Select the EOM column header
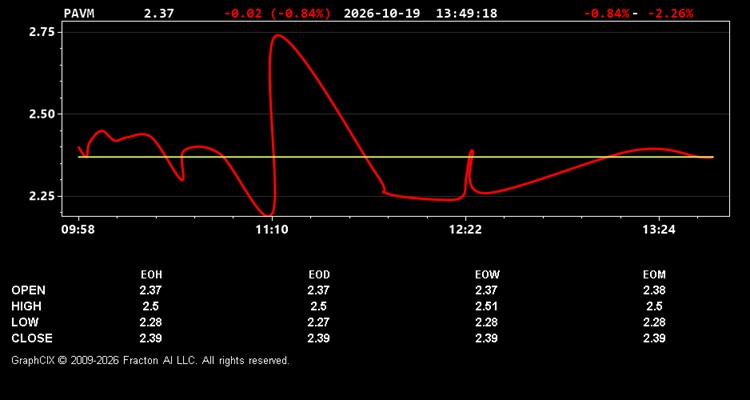The height and width of the screenshot is (400, 750). pyautogui.click(x=654, y=275)
